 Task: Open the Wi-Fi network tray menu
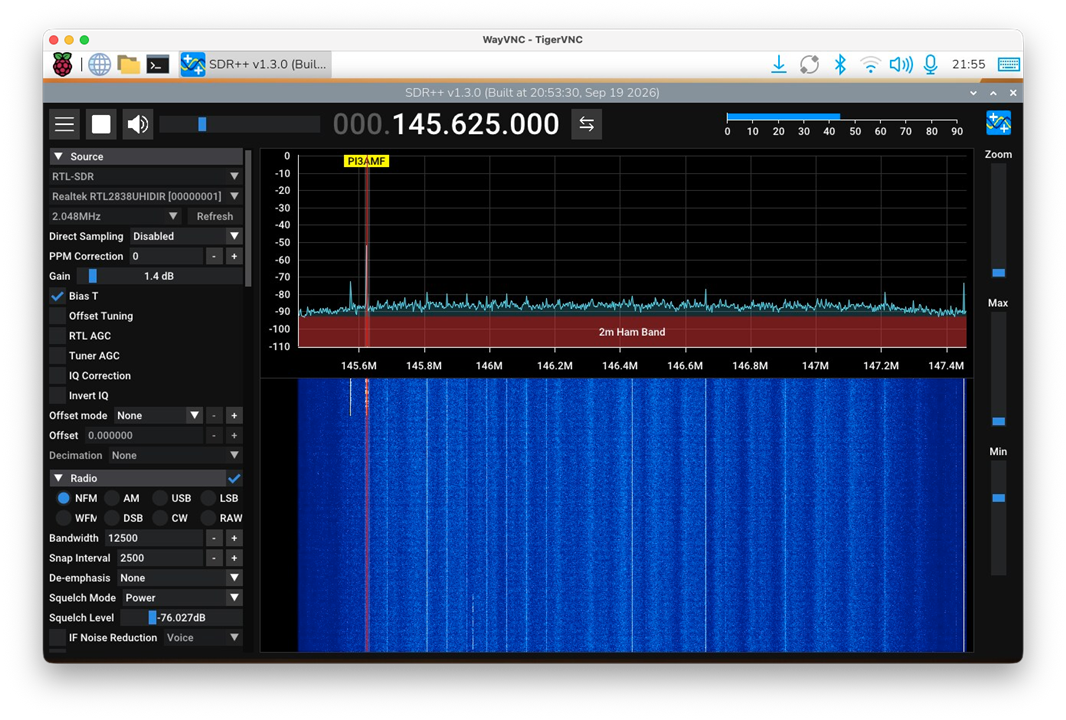[870, 65]
